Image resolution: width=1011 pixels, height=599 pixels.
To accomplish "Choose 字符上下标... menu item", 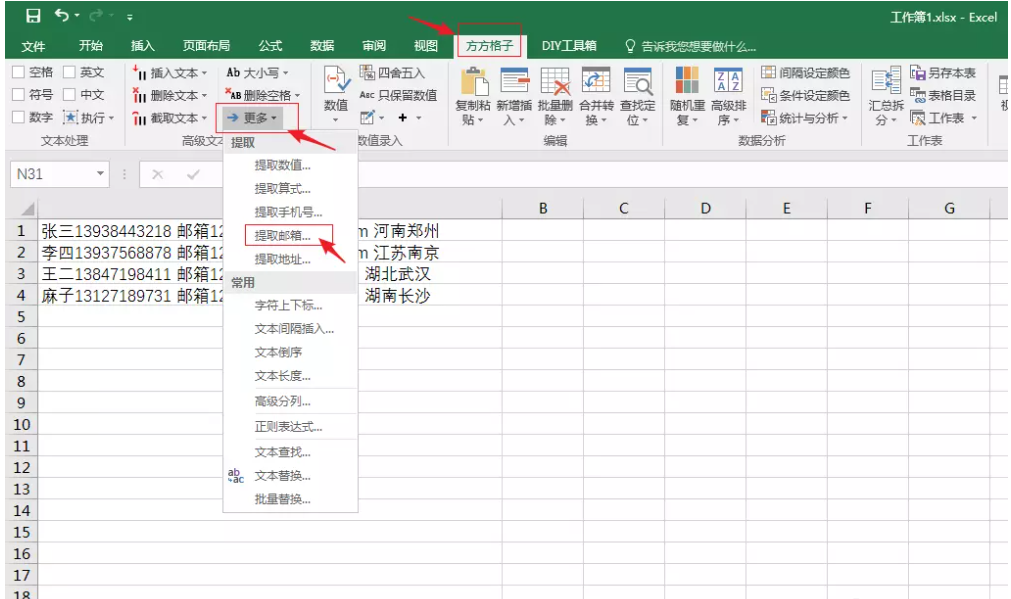I will [288, 306].
